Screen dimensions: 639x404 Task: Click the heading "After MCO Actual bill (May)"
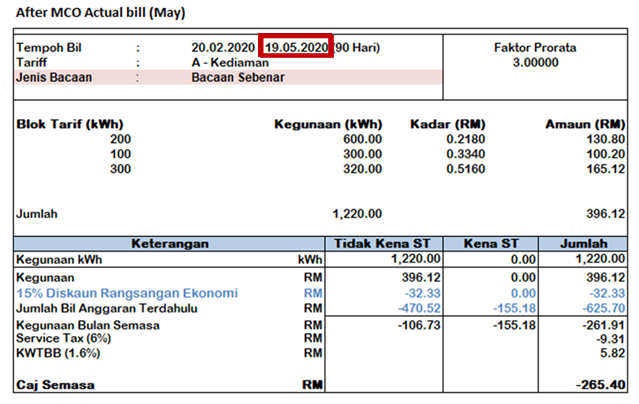(100, 13)
